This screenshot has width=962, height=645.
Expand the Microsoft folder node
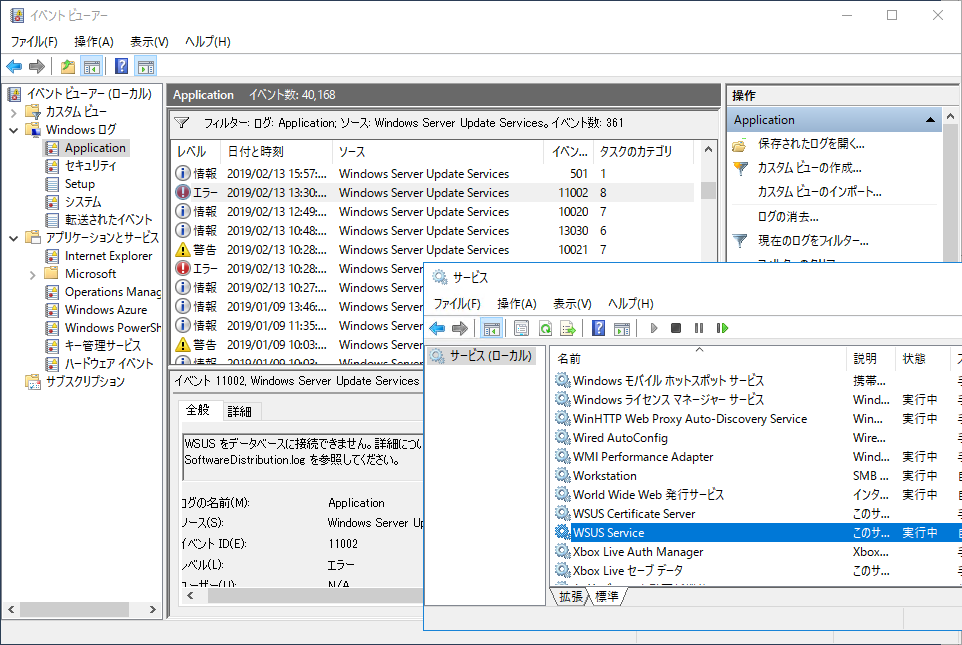(33, 275)
